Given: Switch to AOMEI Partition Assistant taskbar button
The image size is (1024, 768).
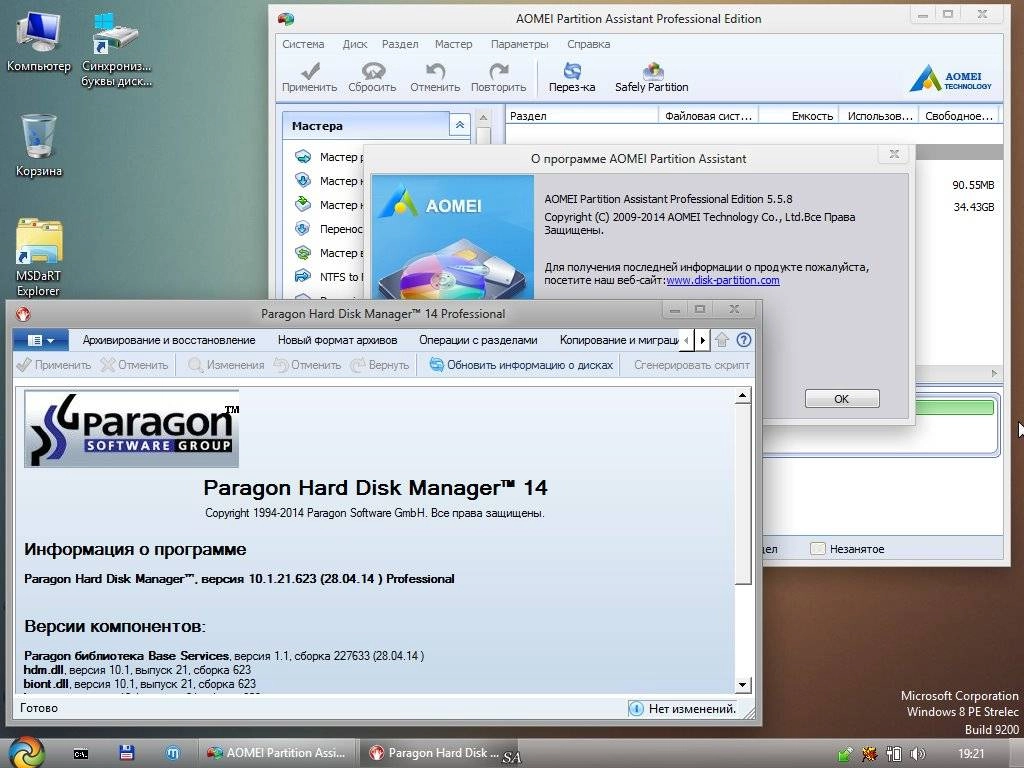Looking at the screenshot, I should (276, 753).
